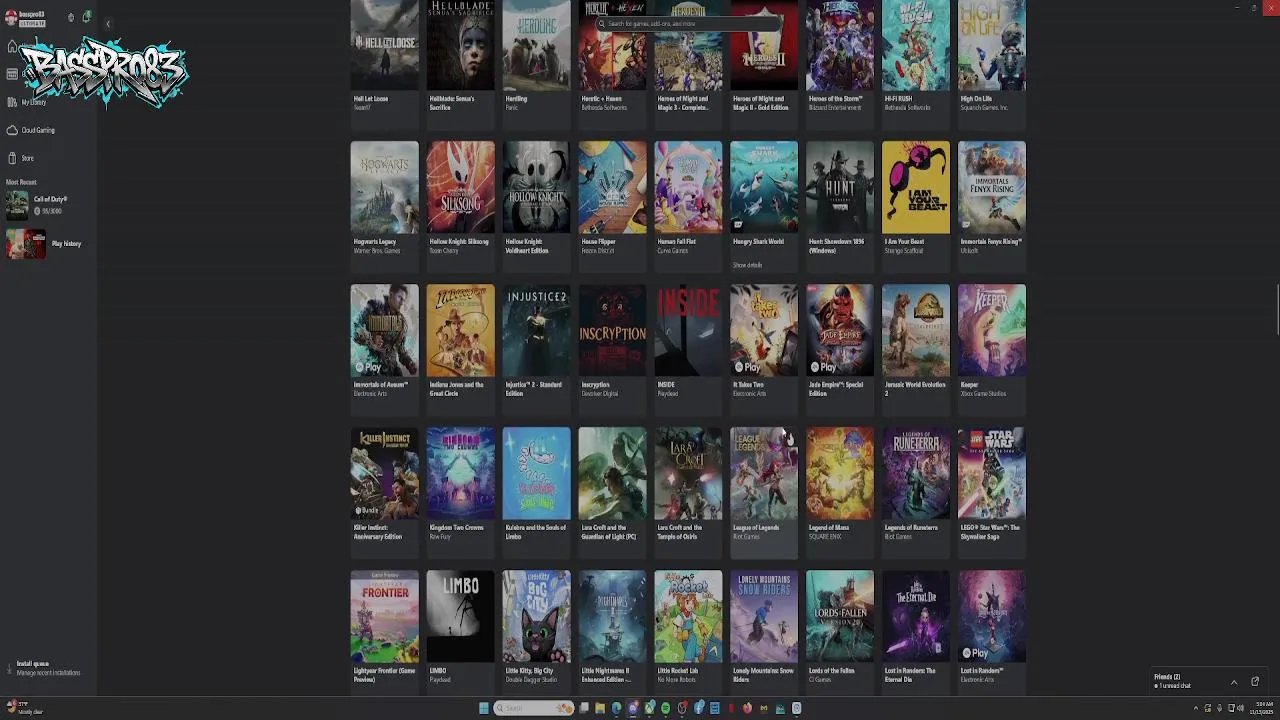1280x720 pixels.
Task: Click the taskbar search box
Action: tap(533, 708)
